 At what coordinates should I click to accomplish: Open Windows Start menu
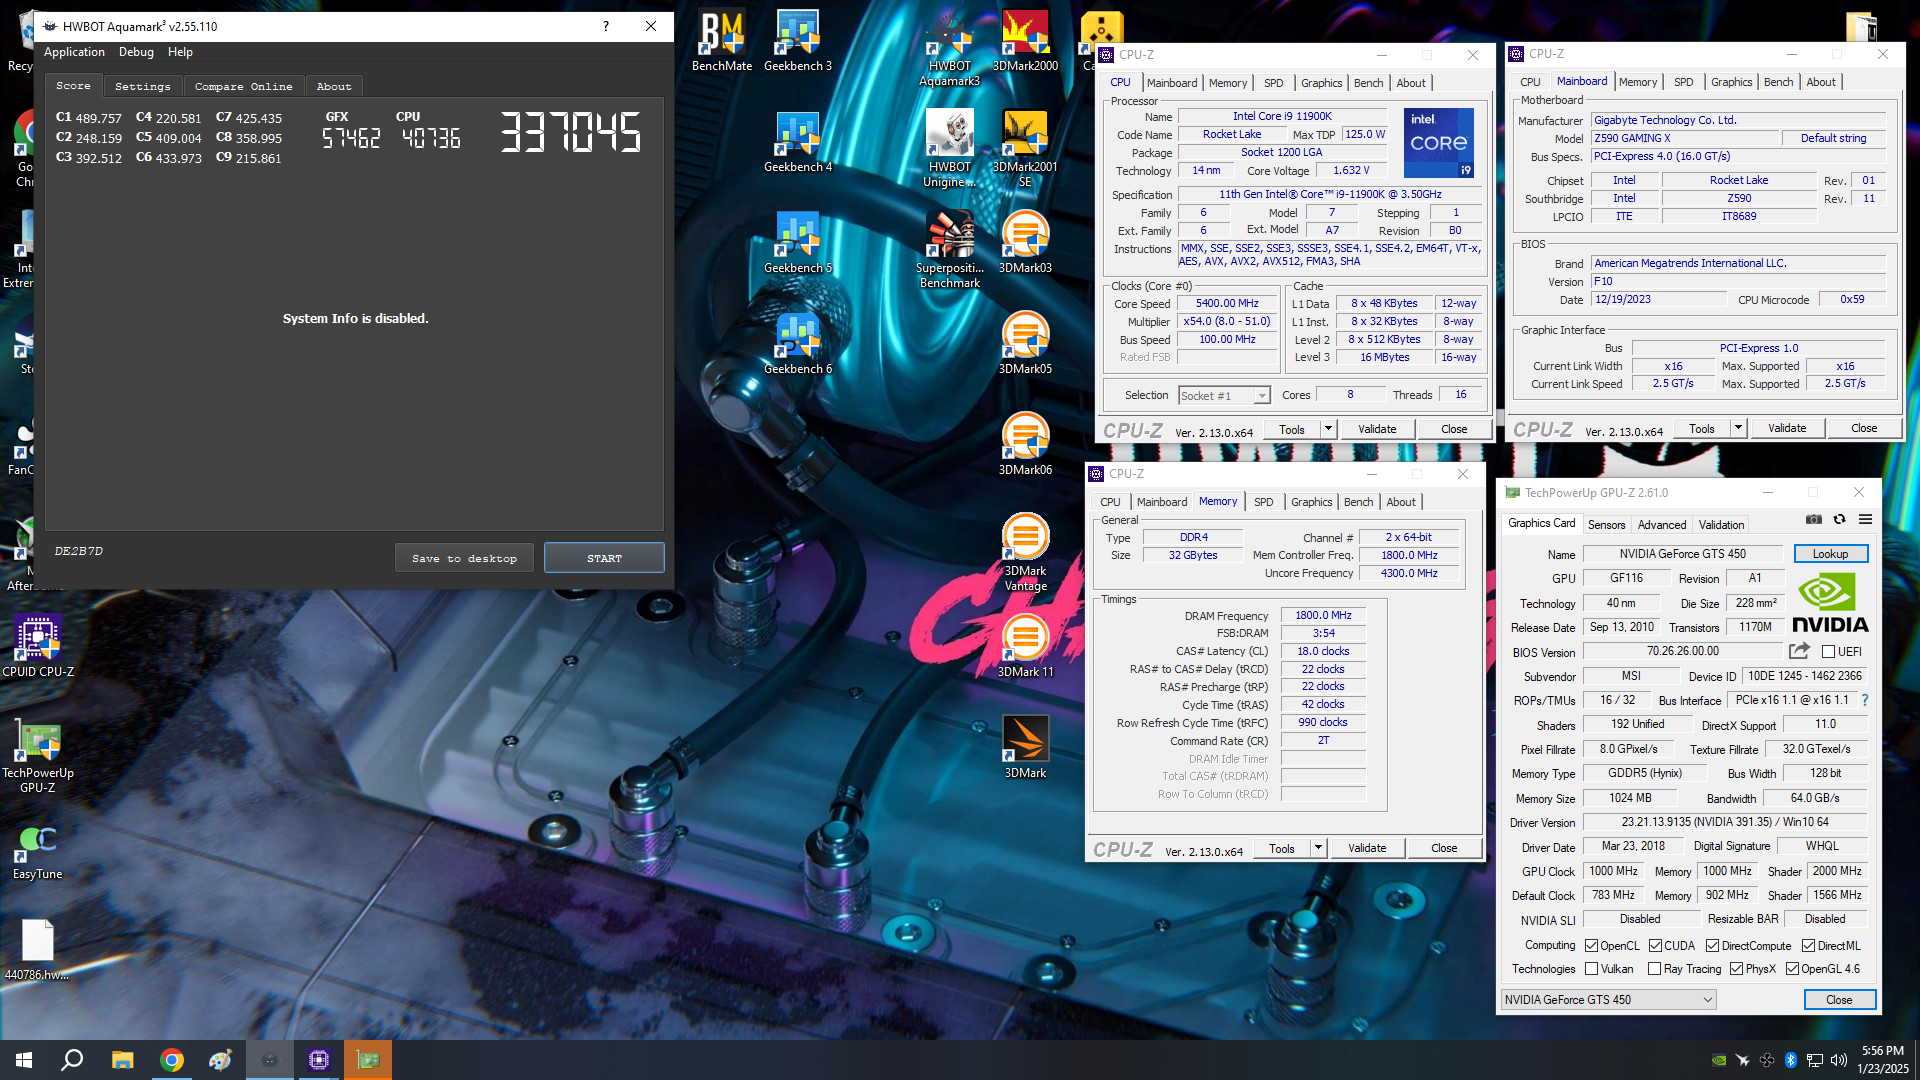(x=24, y=1060)
